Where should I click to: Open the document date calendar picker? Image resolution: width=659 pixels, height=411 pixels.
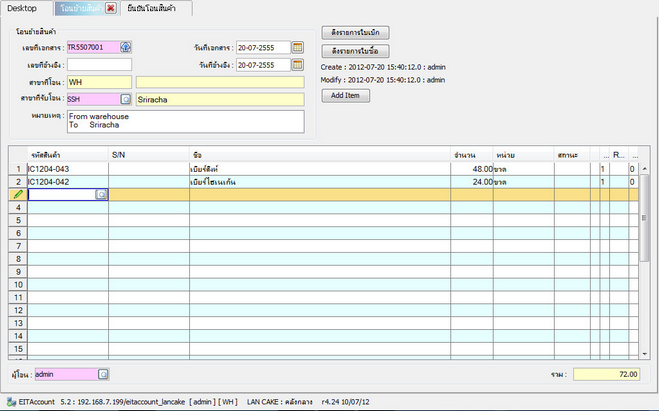point(297,47)
